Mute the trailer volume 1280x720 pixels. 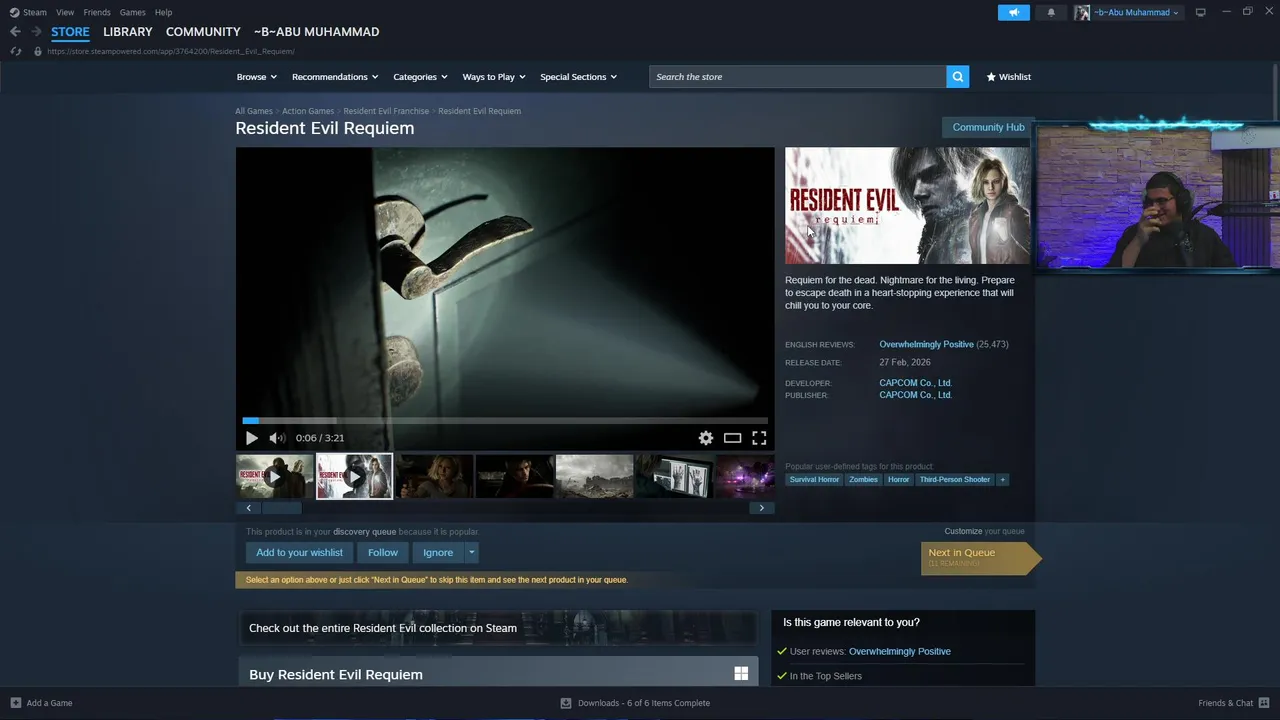[x=277, y=438]
